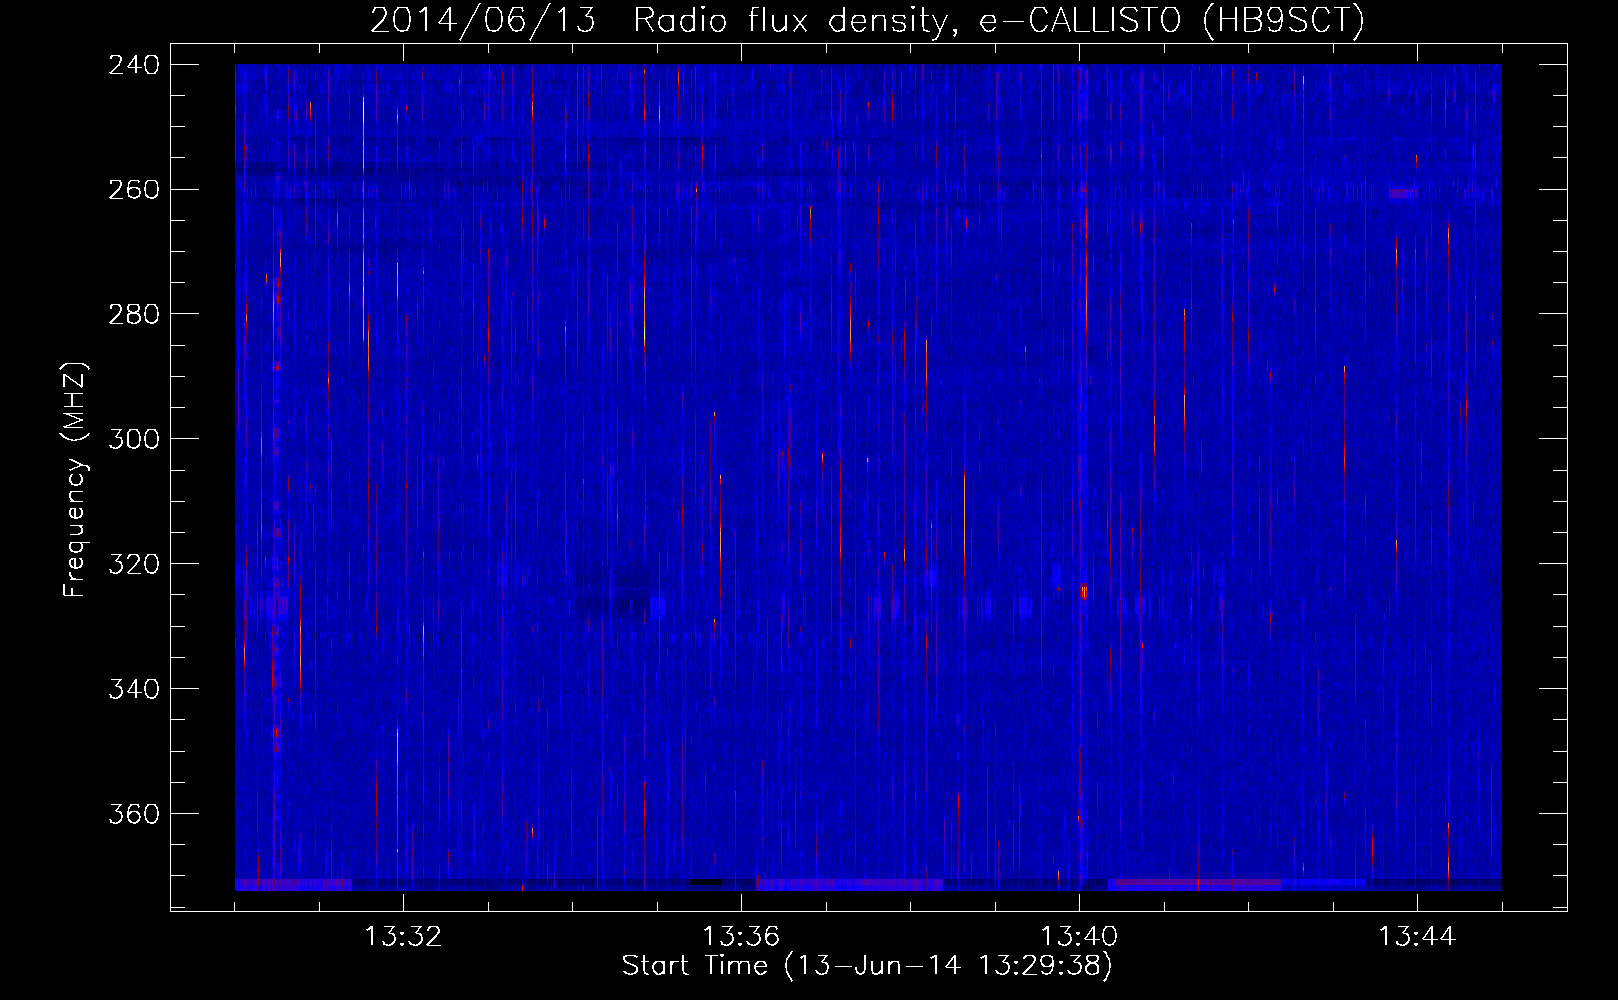Click the plot title "Radio flux density, e-CALLISTO (HB9SCT)"
The image size is (1618, 1000).
998,21
